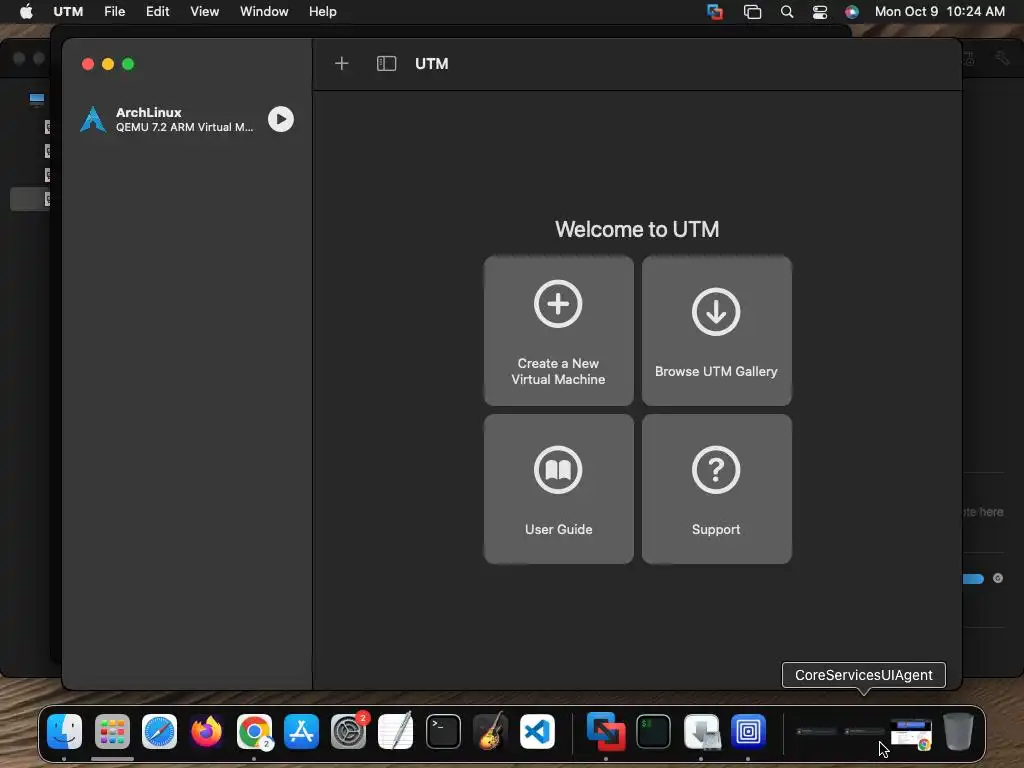Start the ArchLinux virtual machine
The image size is (1024, 768).
tap(281, 119)
